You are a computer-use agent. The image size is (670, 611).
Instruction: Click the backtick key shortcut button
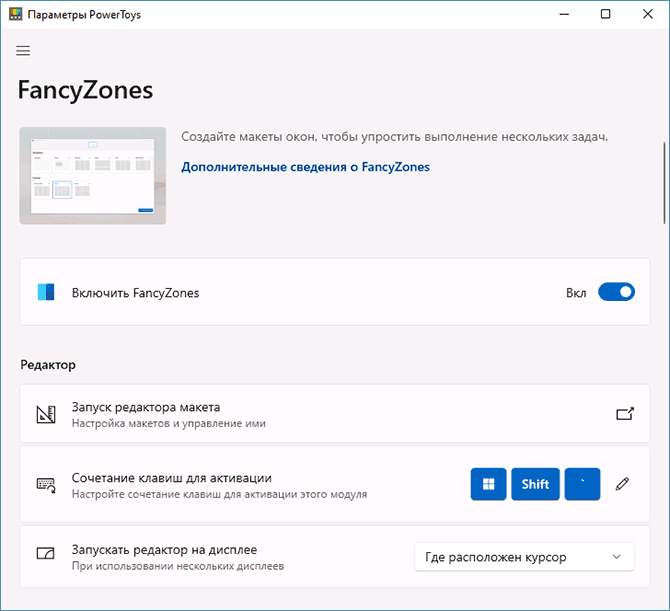coord(582,484)
